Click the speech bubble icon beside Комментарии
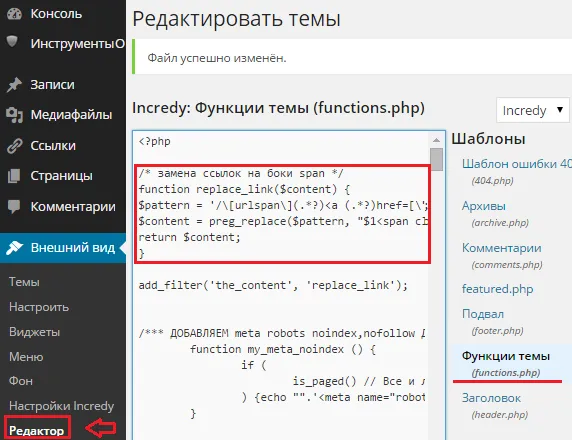This screenshot has width=572, height=440. [14, 207]
